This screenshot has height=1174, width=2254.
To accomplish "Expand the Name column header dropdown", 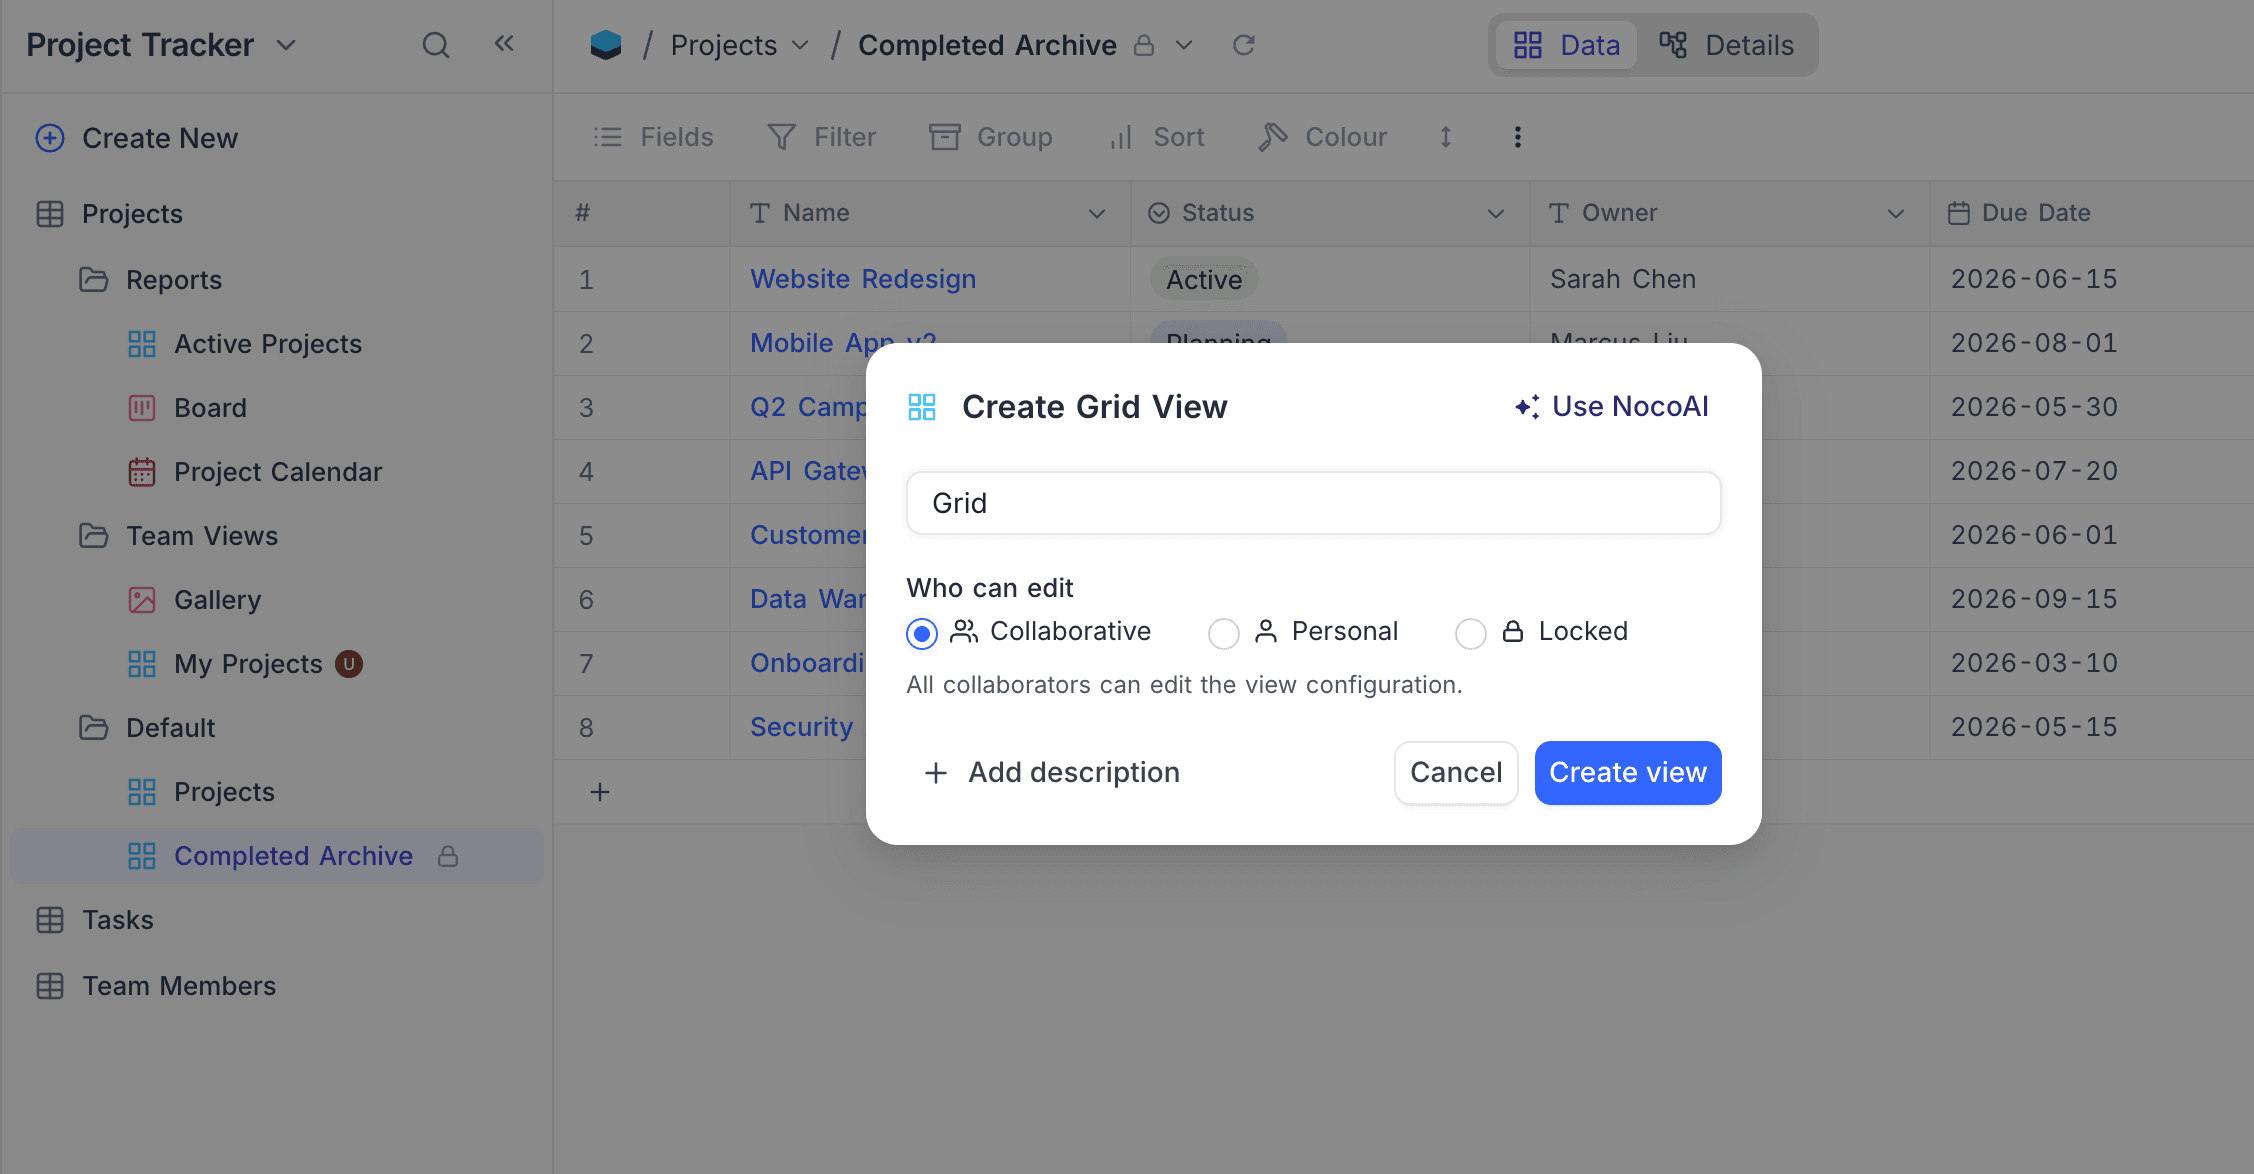I will coord(1096,213).
